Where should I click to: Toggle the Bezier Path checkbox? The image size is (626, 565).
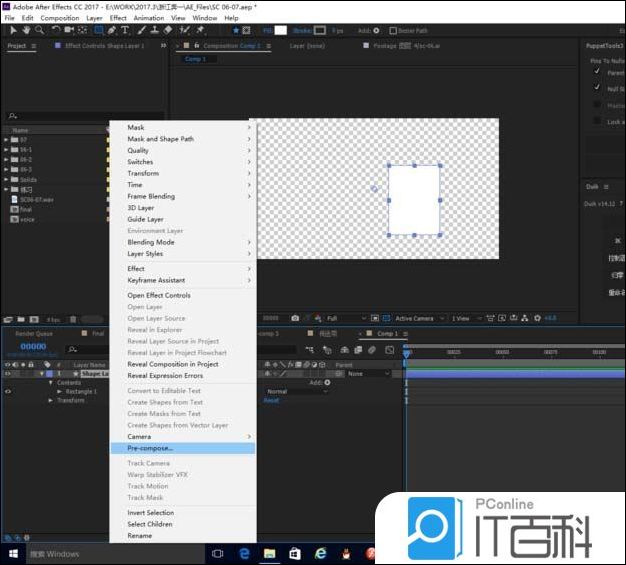point(398,31)
